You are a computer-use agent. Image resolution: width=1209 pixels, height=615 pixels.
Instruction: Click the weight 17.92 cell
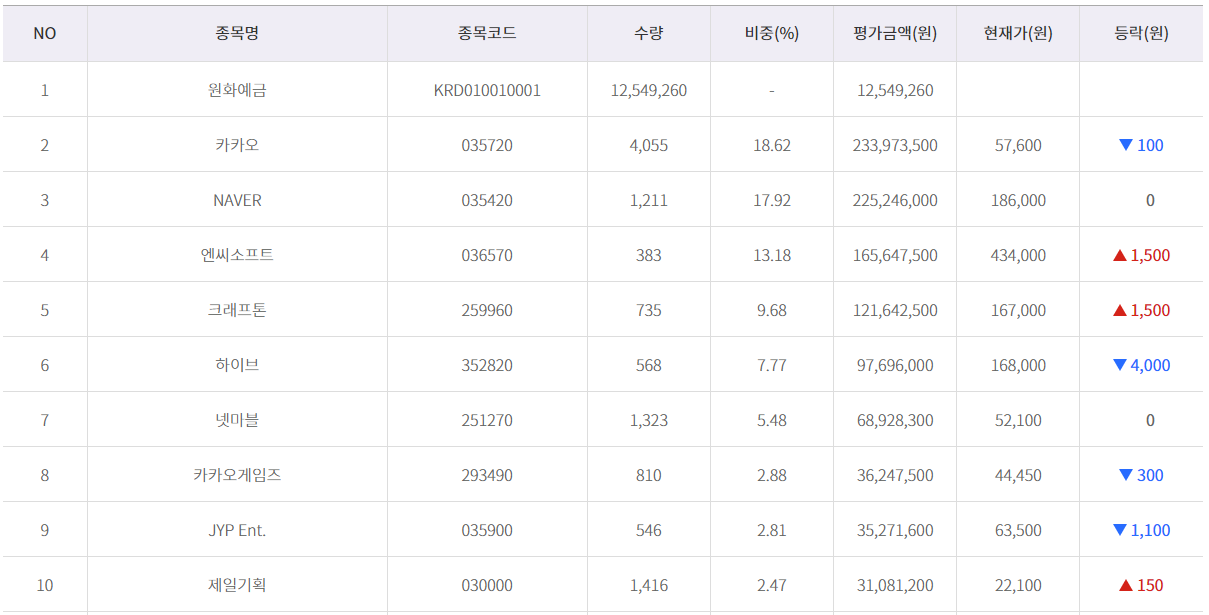[x=772, y=200]
